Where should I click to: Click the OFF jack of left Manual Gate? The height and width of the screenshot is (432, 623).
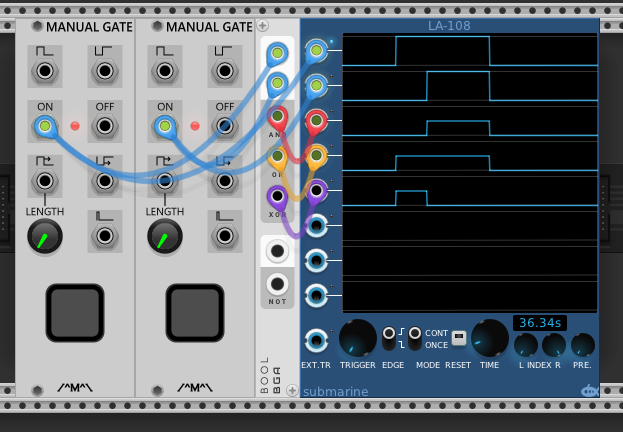coord(105,126)
